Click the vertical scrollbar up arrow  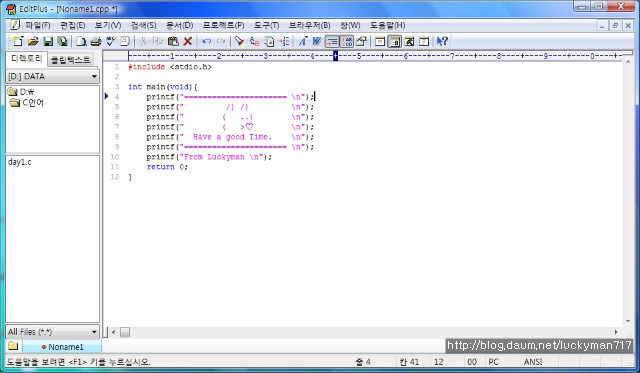click(x=628, y=62)
